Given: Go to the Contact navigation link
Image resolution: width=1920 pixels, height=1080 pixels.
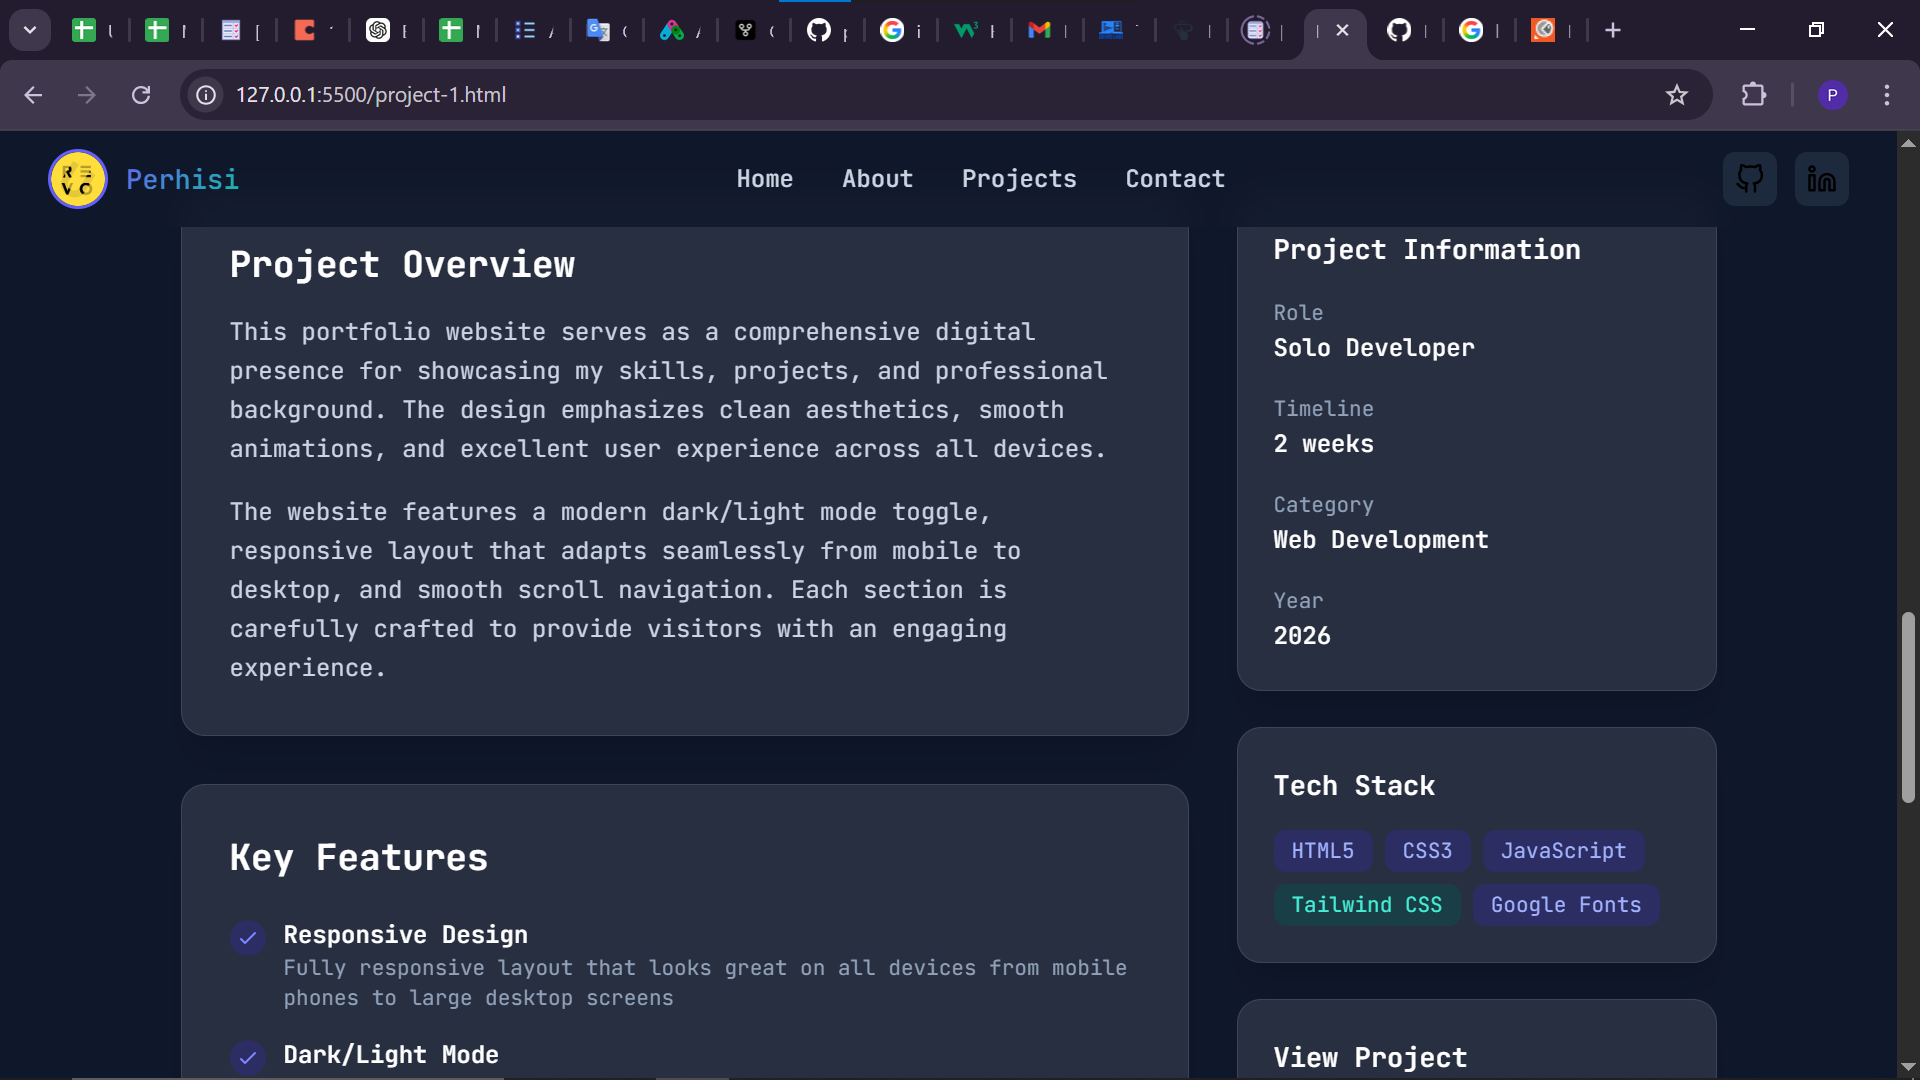Looking at the screenshot, I should pyautogui.click(x=1174, y=179).
